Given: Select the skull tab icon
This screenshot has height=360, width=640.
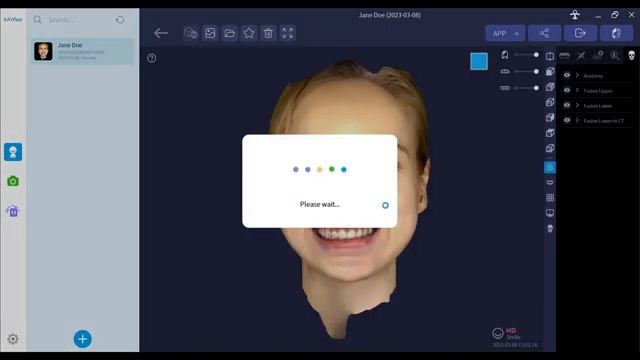Looking at the screenshot, I should [x=631, y=56].
